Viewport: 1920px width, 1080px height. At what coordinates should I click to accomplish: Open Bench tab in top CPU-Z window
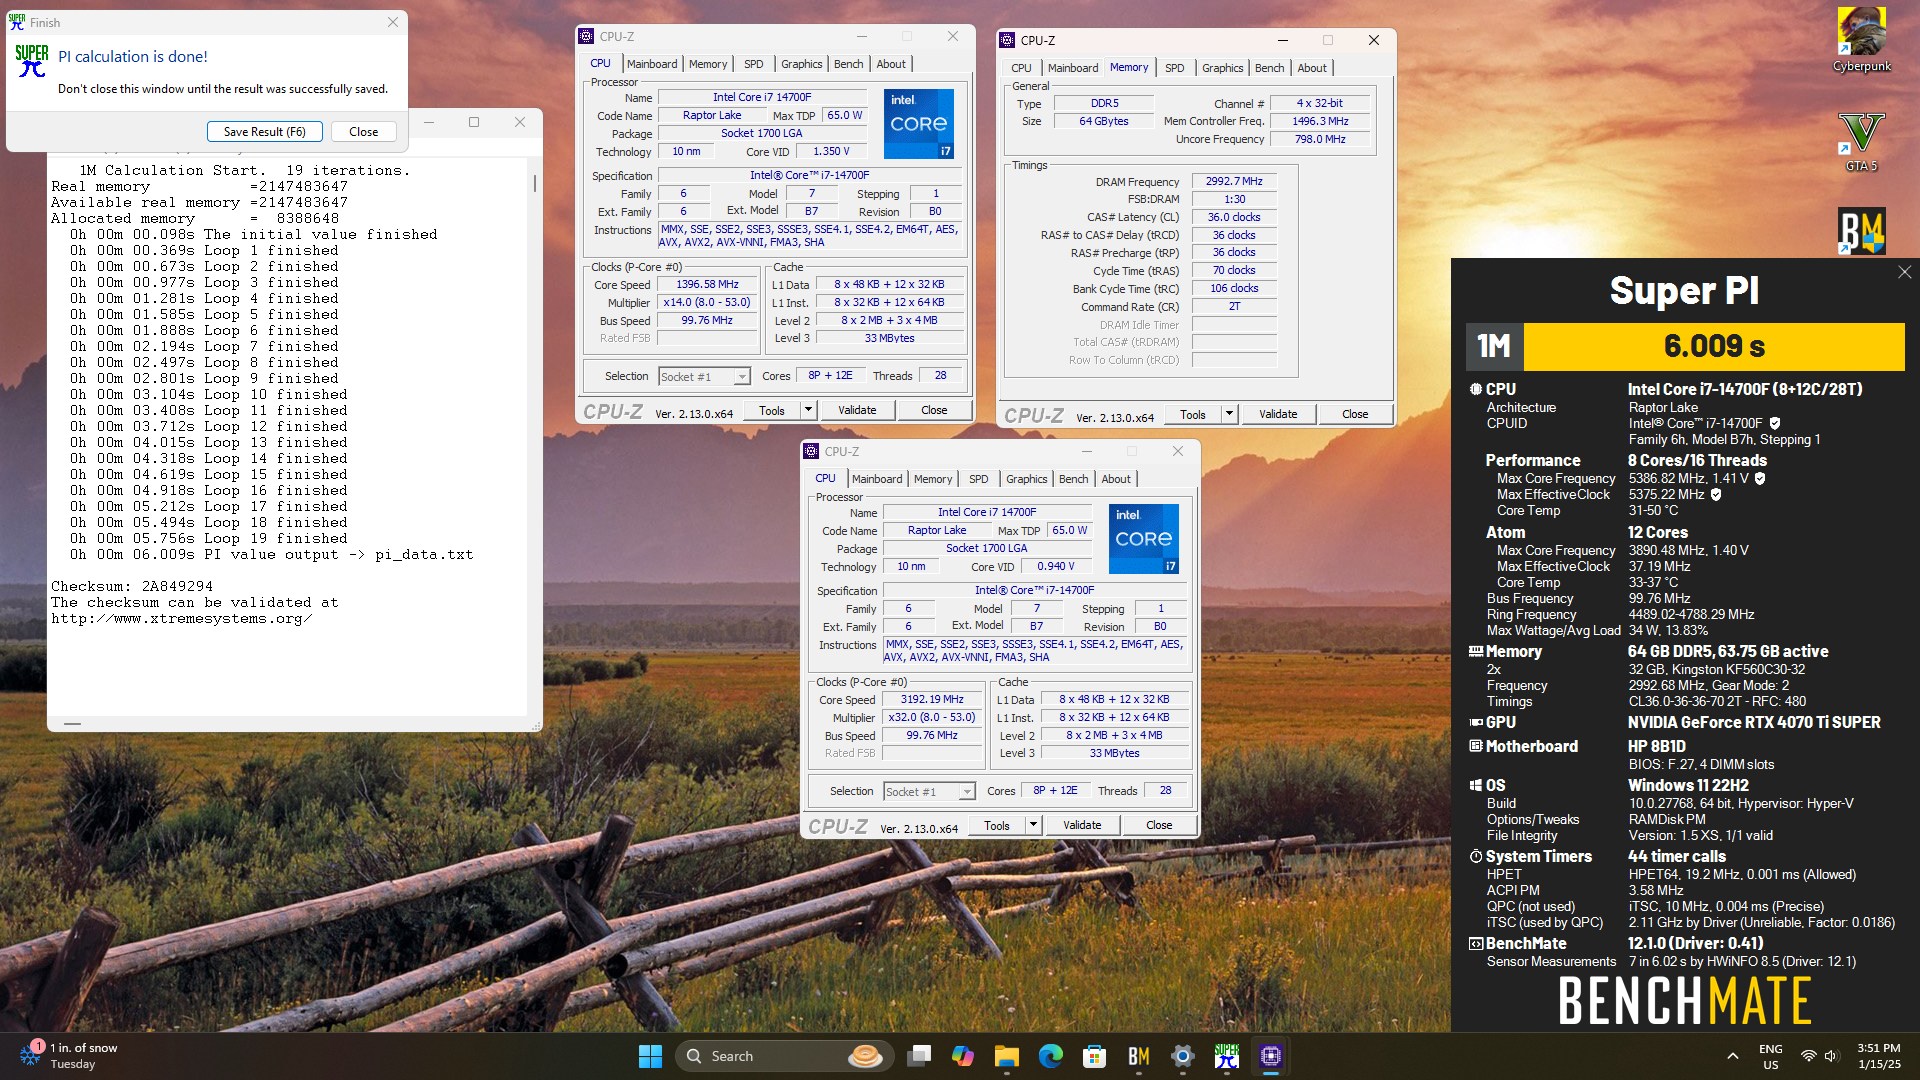point(848,64)
